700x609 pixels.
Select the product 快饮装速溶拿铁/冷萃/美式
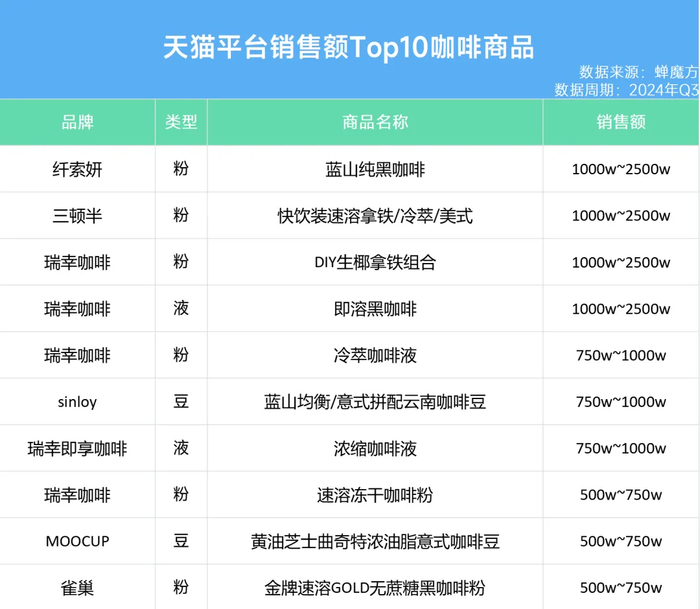(375, 216)
